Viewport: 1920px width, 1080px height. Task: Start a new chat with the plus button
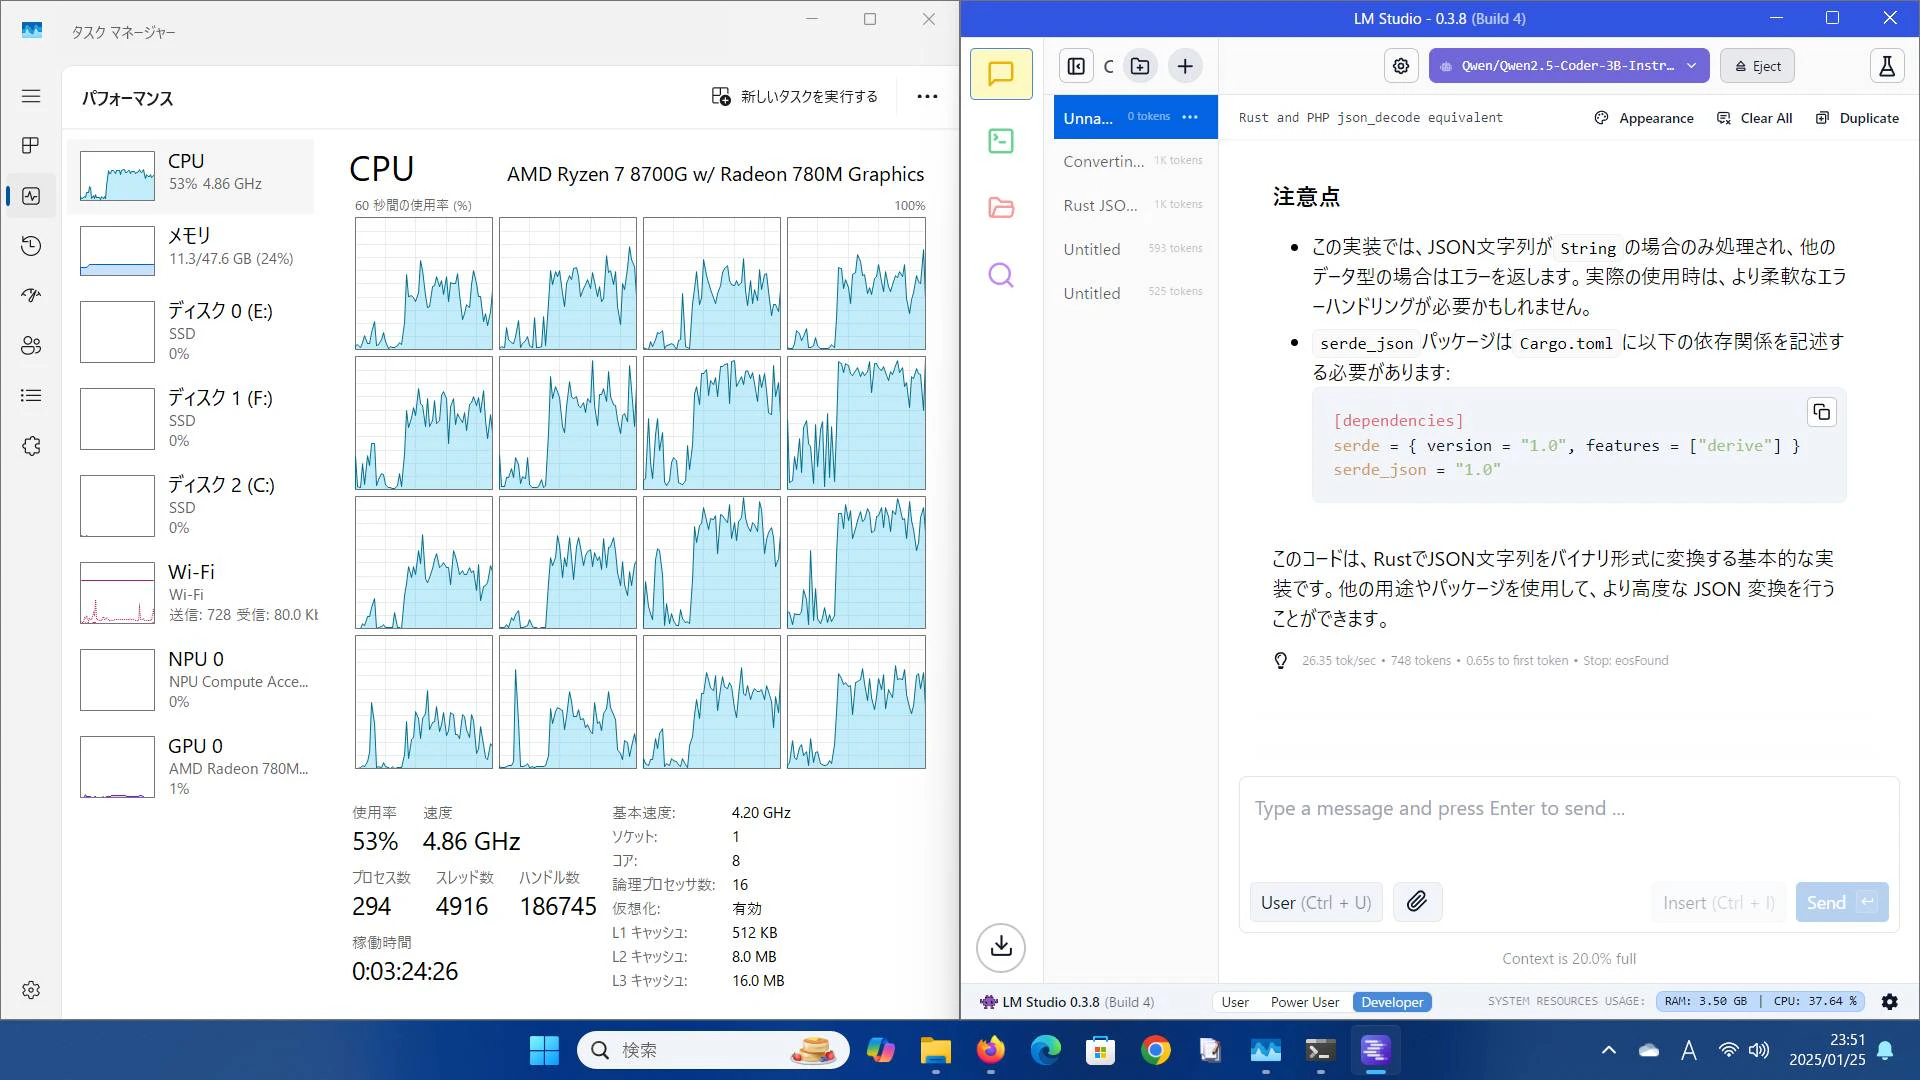(x=1185, y=66)
